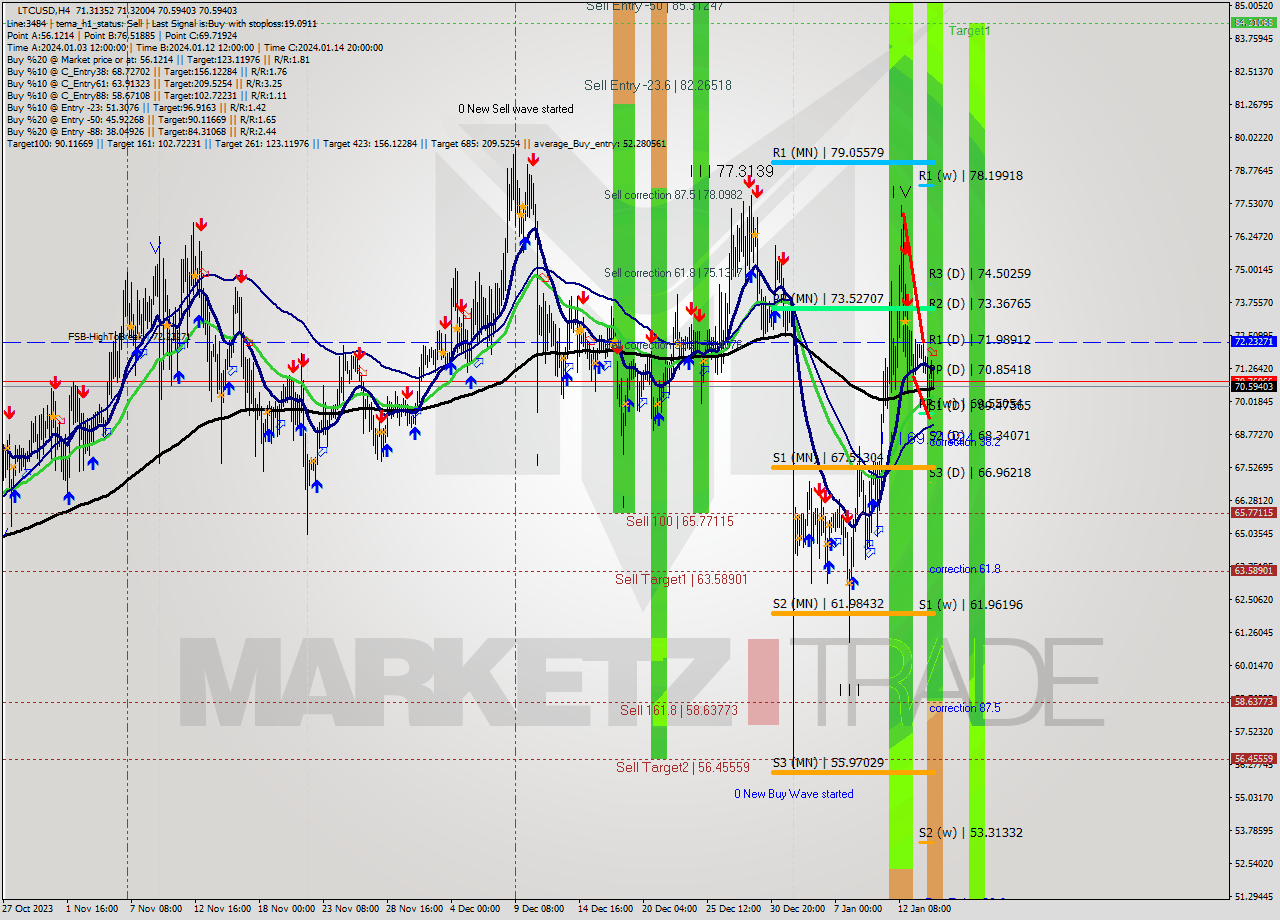Image resolution: width=1280 pixels, height=920 pixels.
Task: Select the 'R2 (D) | 73.36765' label
Action: pyautogui.click(x=980, y=304)
